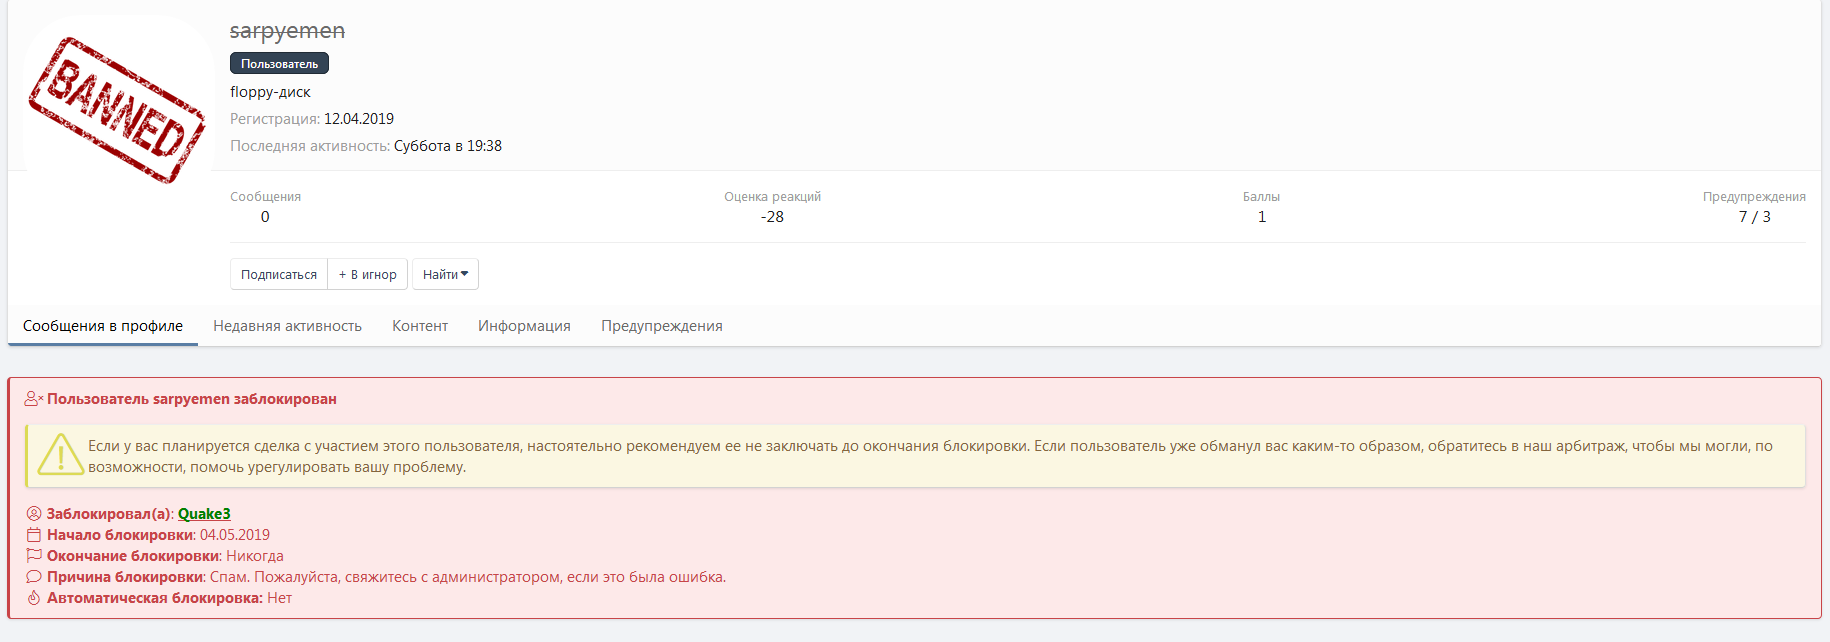Click the Подписаться button

coord(279,274)
